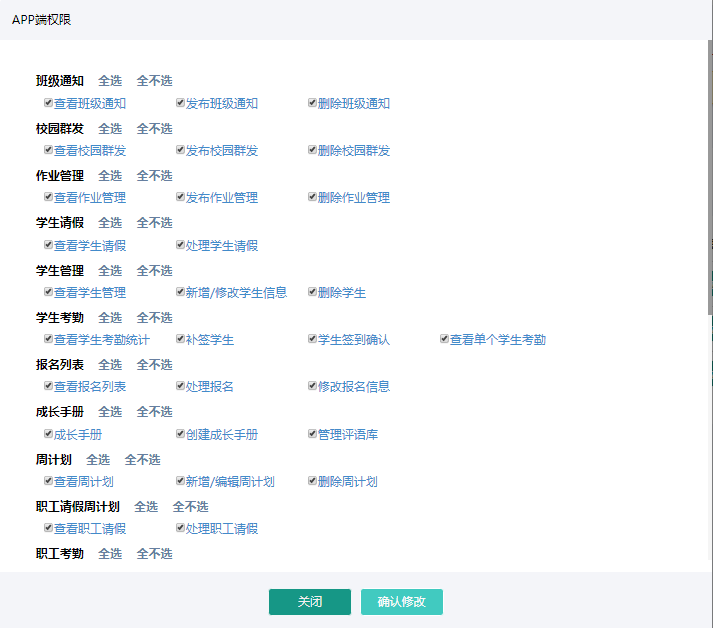Click 全不选 next to 学生请假
This screenshot has width=713, height=628.
(155, 223)
